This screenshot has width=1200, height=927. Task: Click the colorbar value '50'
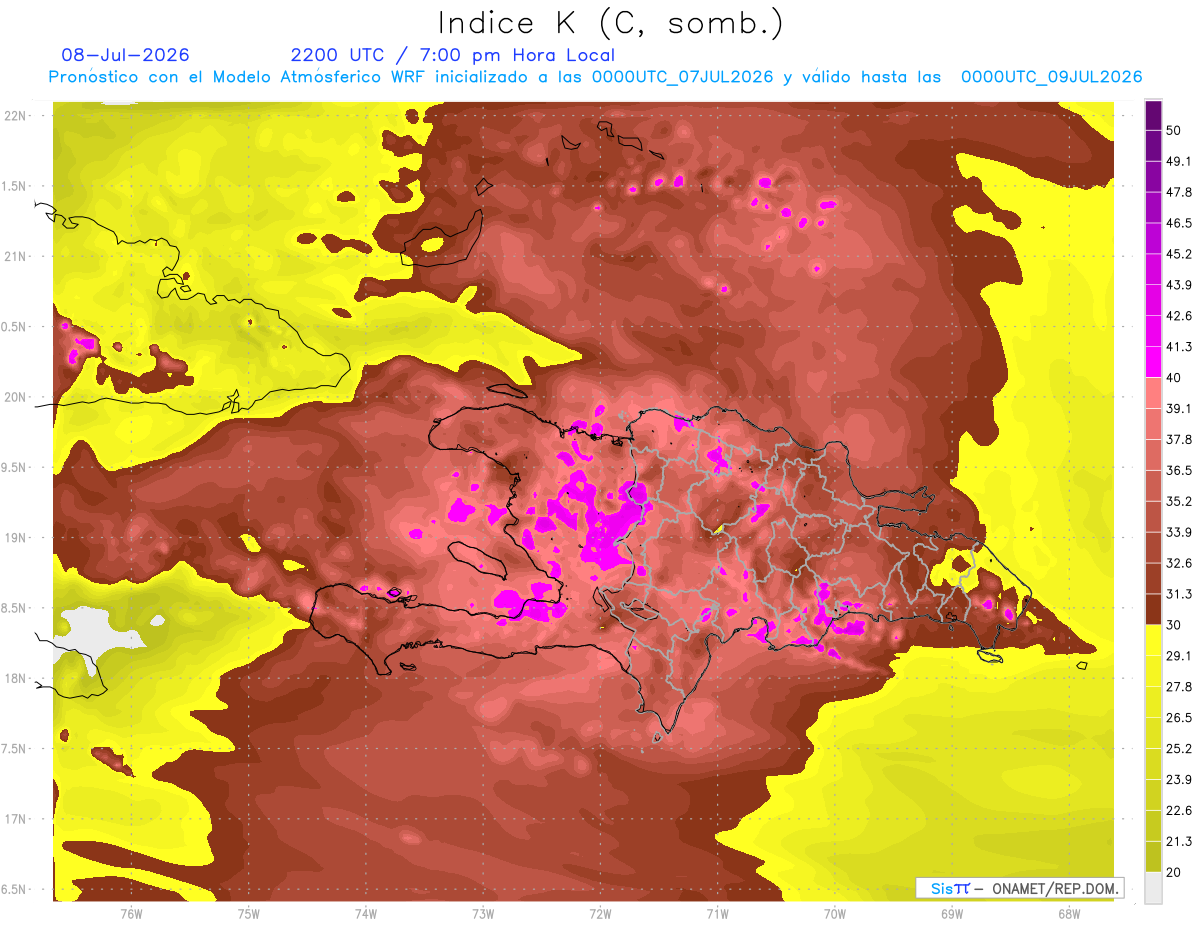(1174, 130)
